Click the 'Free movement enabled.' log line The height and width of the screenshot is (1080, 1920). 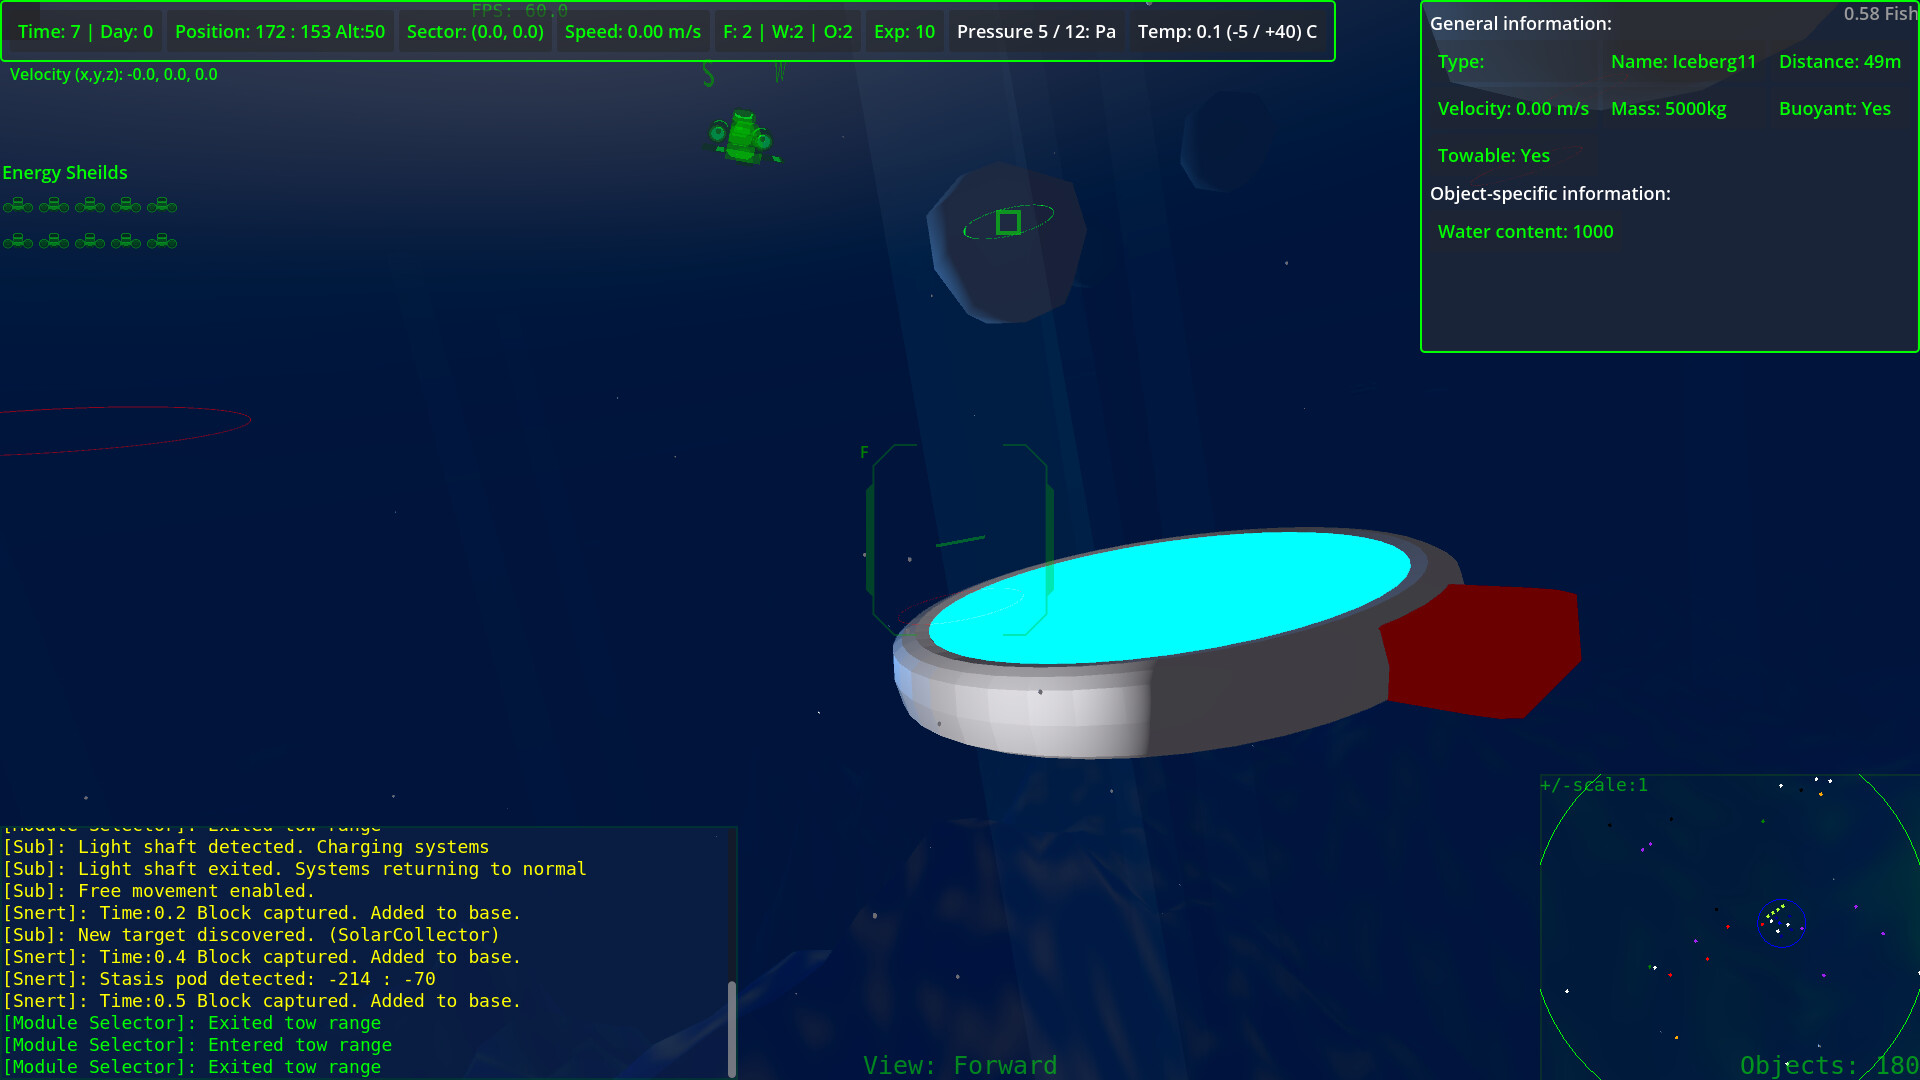coord(159,891)
